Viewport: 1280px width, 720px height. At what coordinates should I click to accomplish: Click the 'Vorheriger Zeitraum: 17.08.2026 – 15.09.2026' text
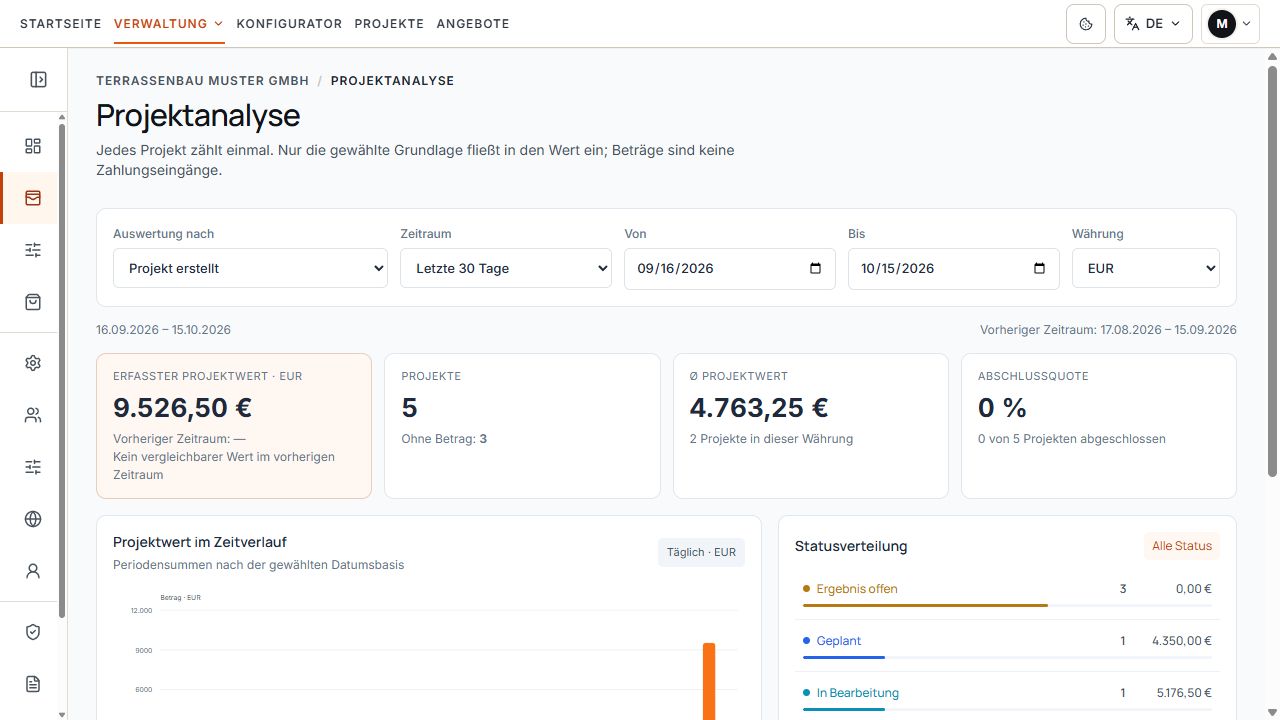click(1108, 330)
